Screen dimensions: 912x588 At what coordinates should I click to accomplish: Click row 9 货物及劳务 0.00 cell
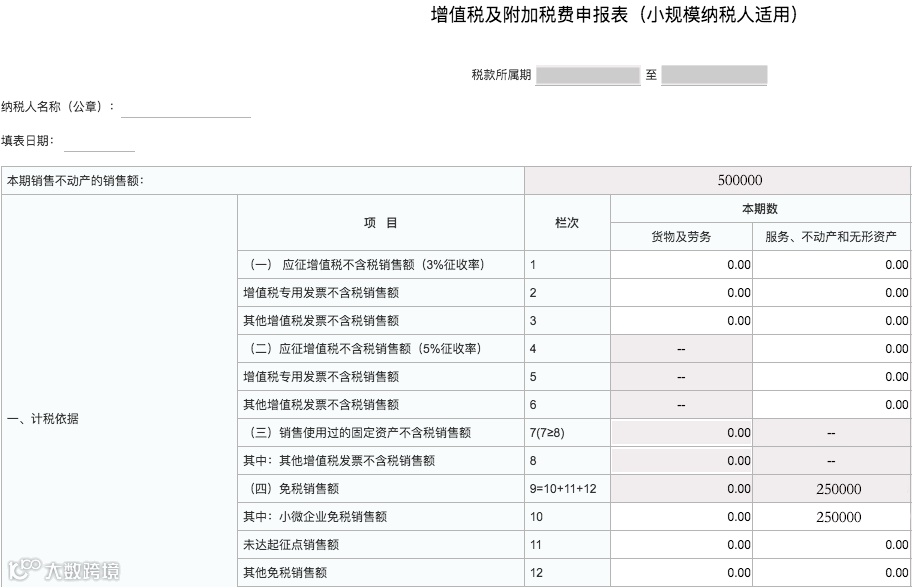681,489
